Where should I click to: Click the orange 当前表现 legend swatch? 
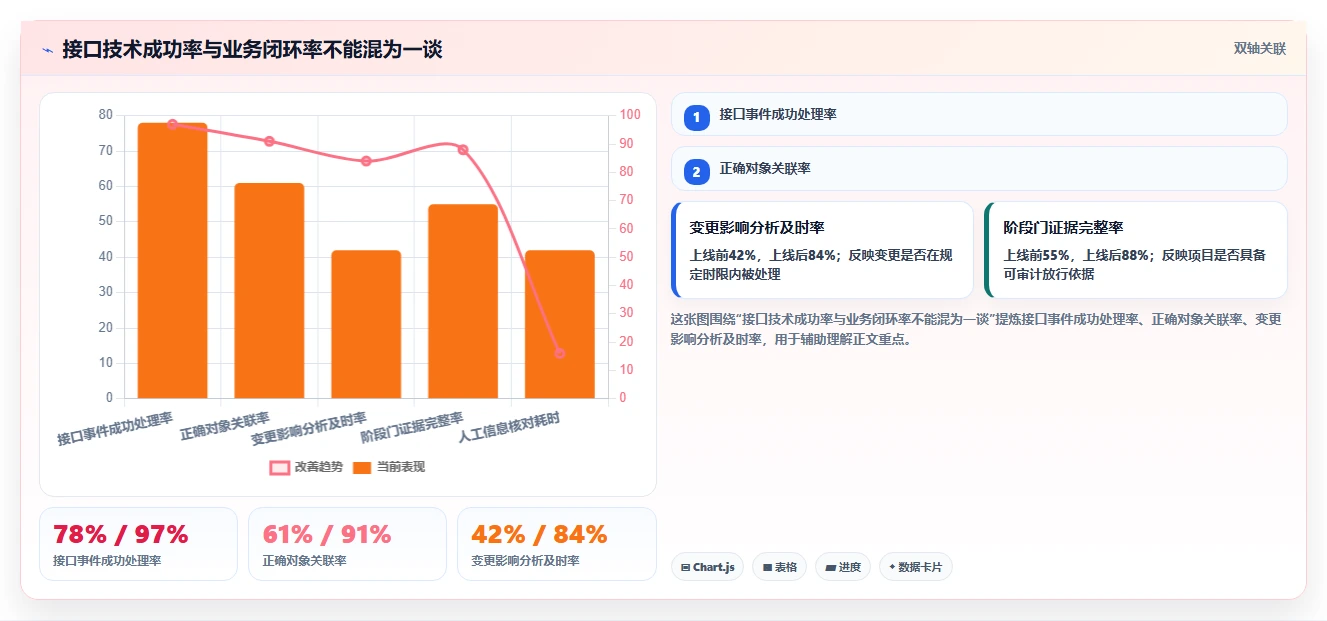pos(363,467)
